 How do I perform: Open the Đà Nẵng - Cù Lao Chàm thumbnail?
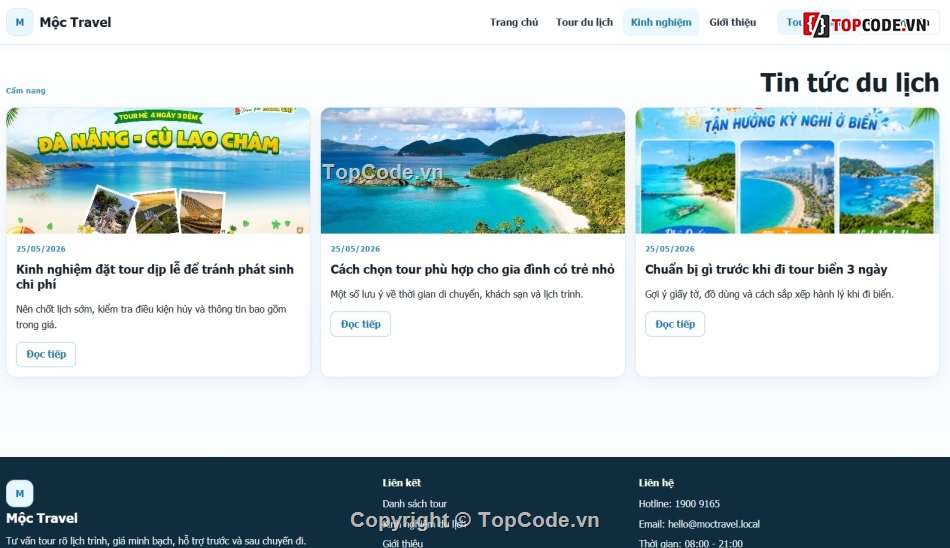[x=158, y=170]
